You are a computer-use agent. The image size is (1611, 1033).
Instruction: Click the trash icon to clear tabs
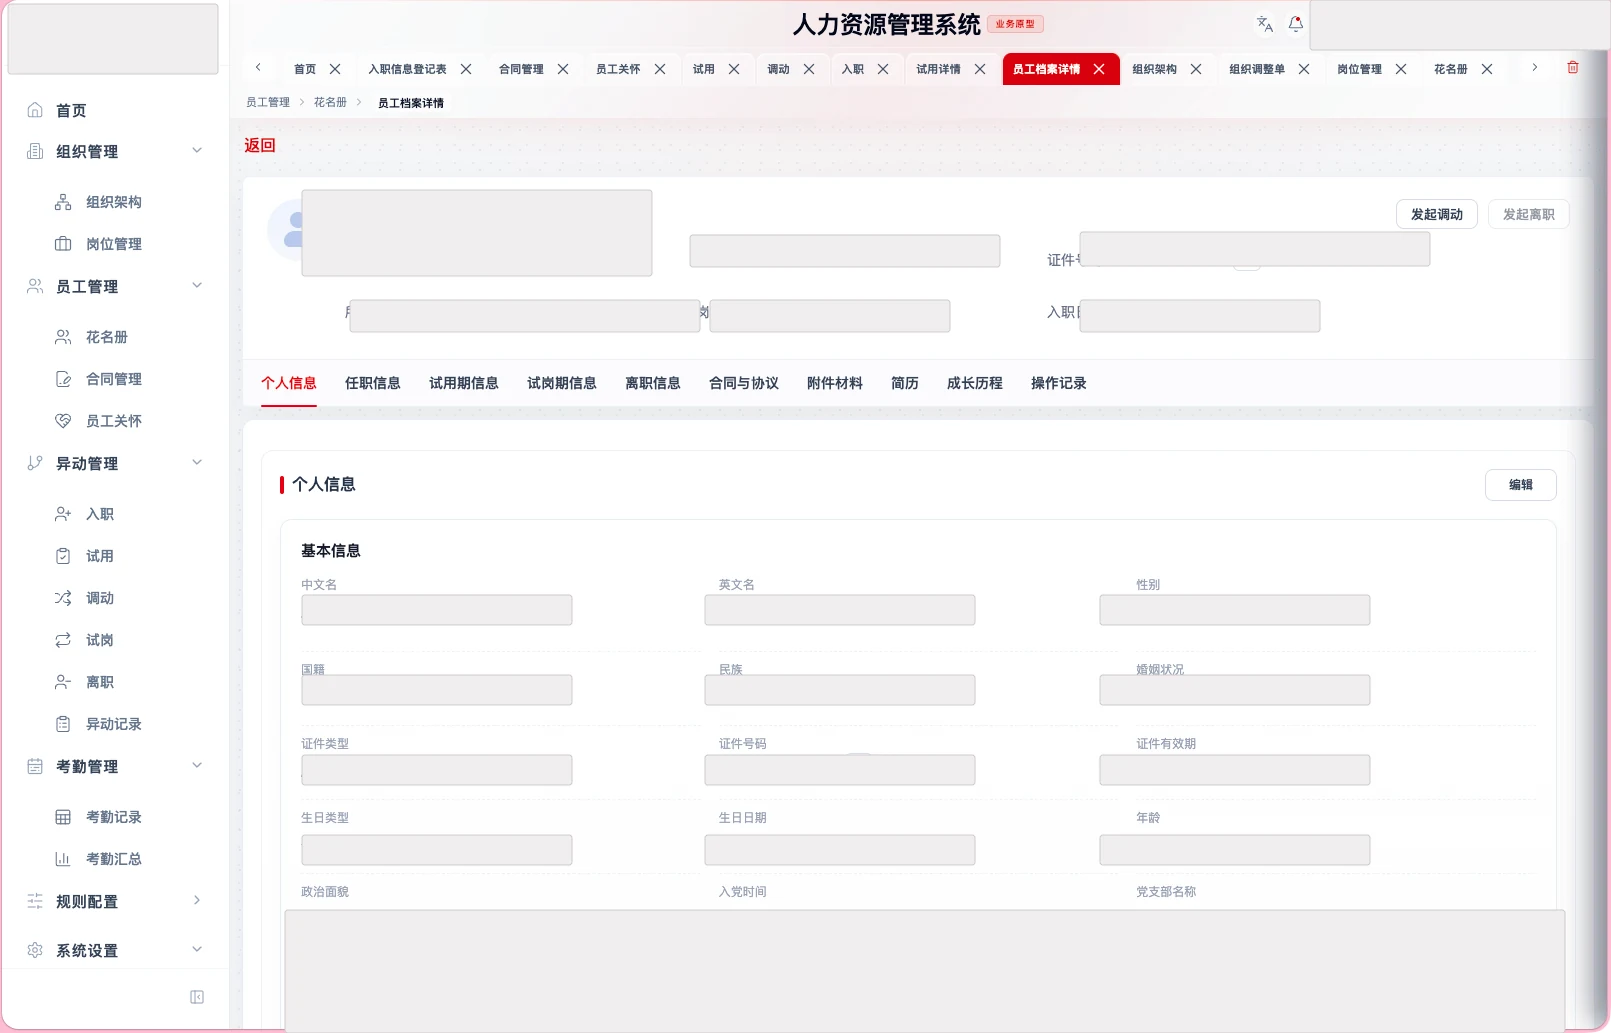click(1573, 68)
